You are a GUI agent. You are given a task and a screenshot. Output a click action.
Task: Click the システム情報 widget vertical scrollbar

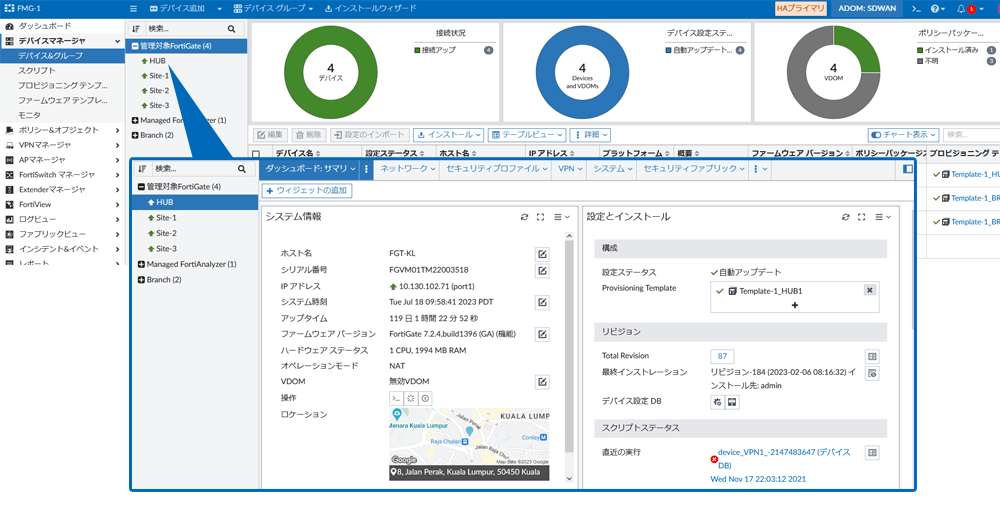click(570, 344)
